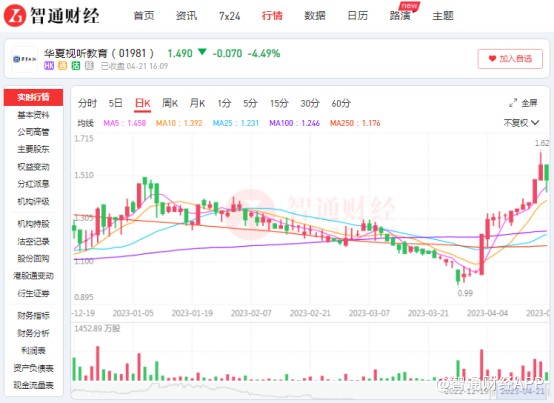The height and width of the screenshot is (403, 554).
Task: Go to 首页 in top navigation
Action: tap(144, 16)
